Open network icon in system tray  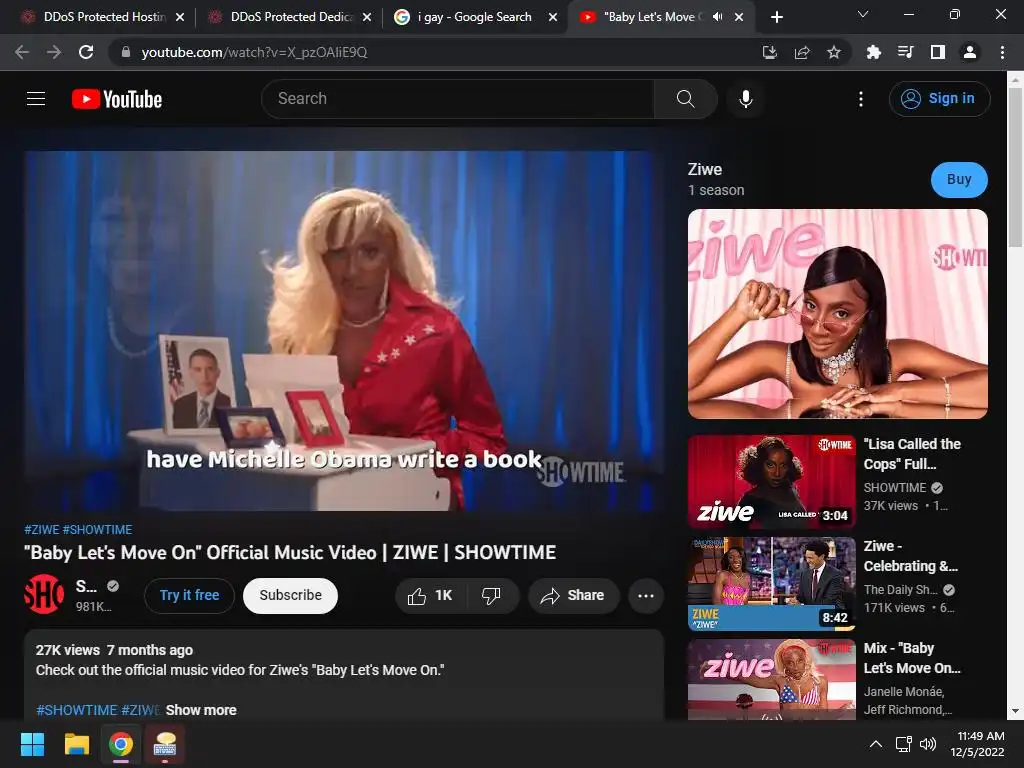click(x=903, y=744)
